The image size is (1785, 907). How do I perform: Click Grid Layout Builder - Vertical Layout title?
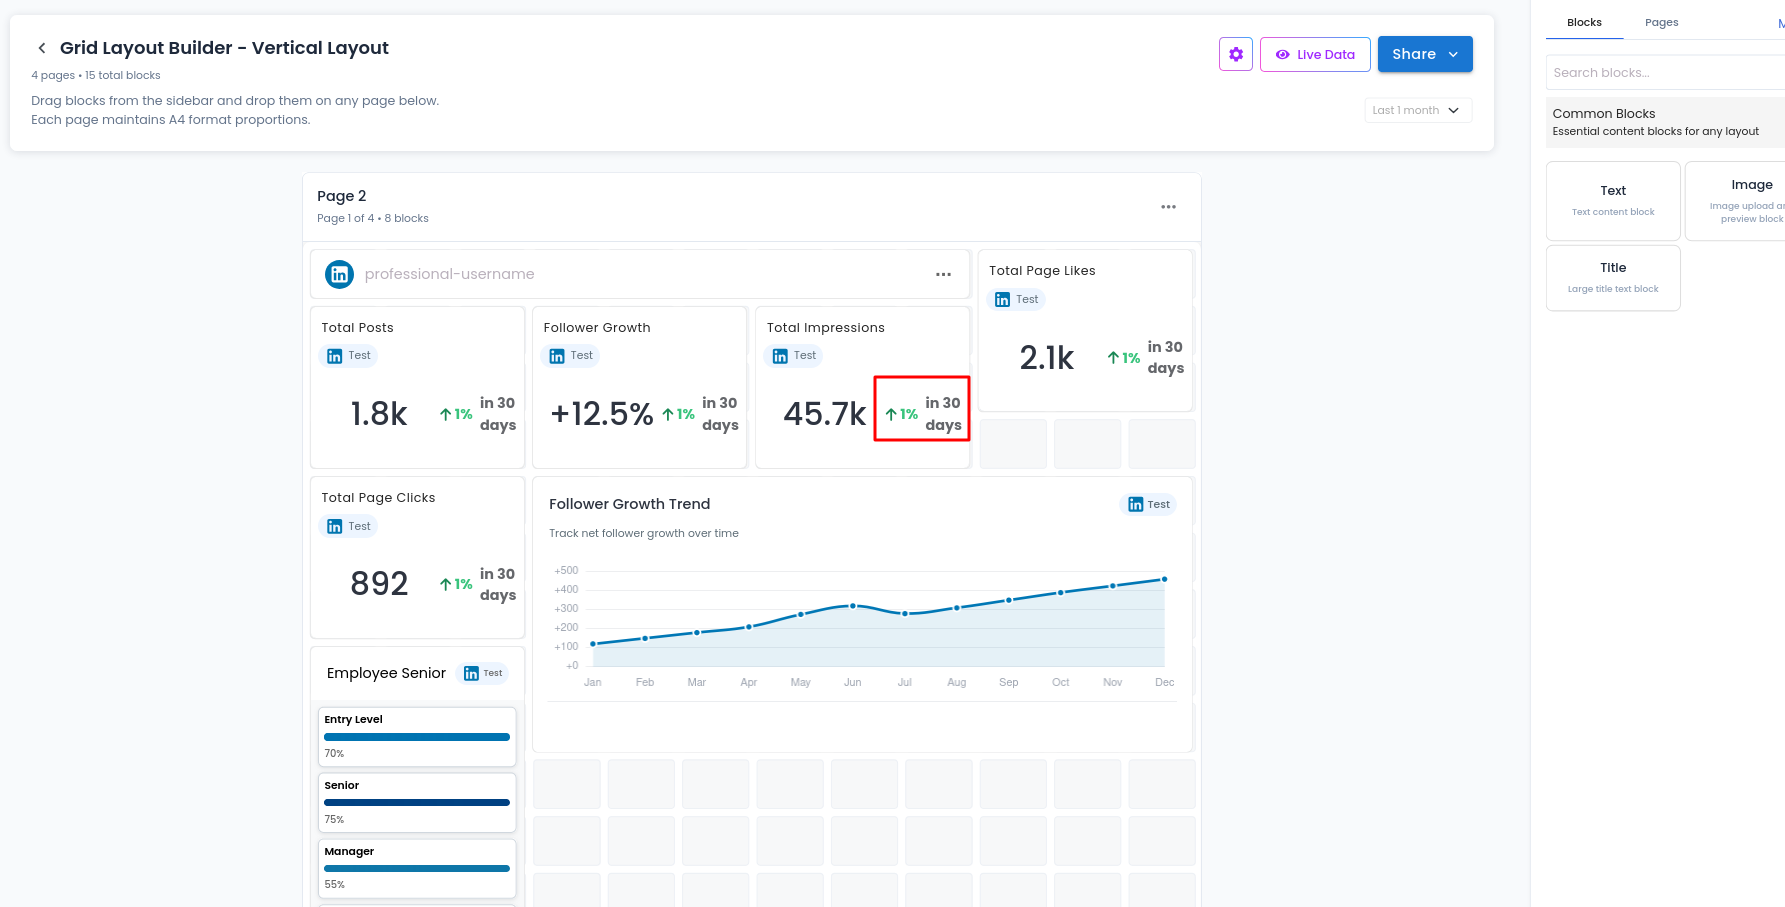tap(224, 48)
